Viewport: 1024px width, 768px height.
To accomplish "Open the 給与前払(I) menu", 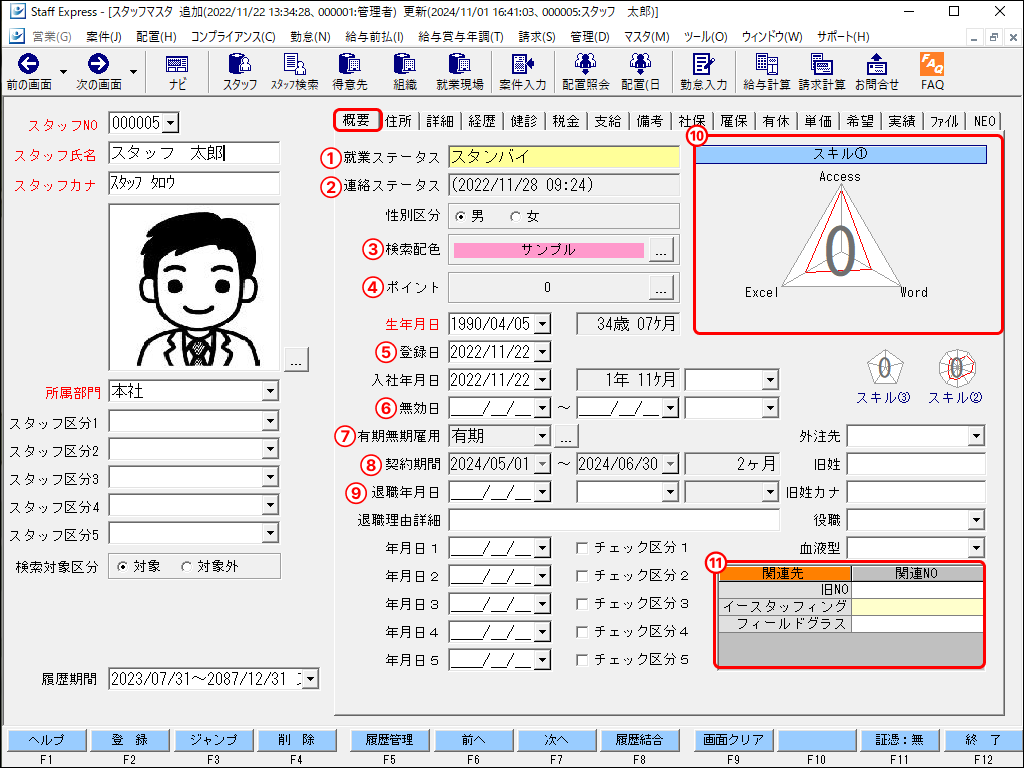I will pyautogui.click(x=374, y=36).
